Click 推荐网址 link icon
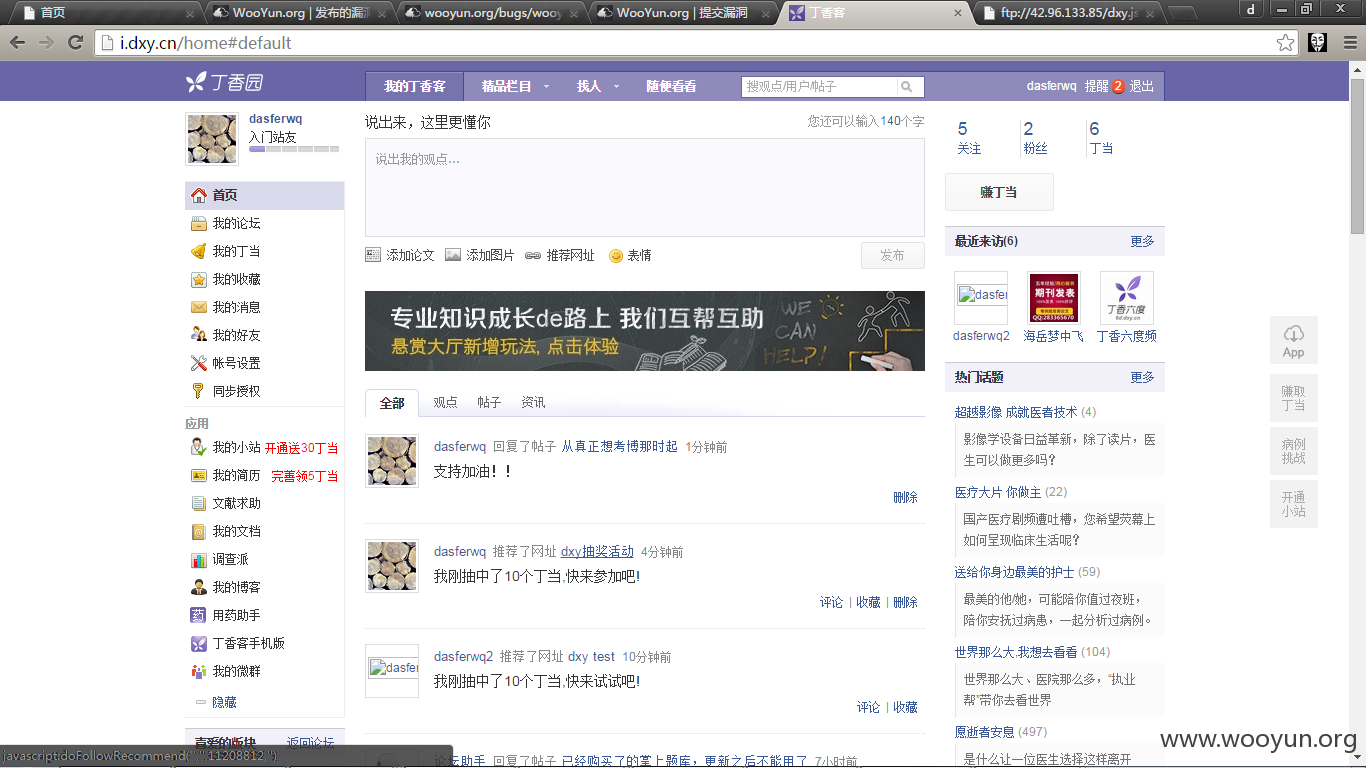This screenshot has height=768, width=1366. [533, 255]
